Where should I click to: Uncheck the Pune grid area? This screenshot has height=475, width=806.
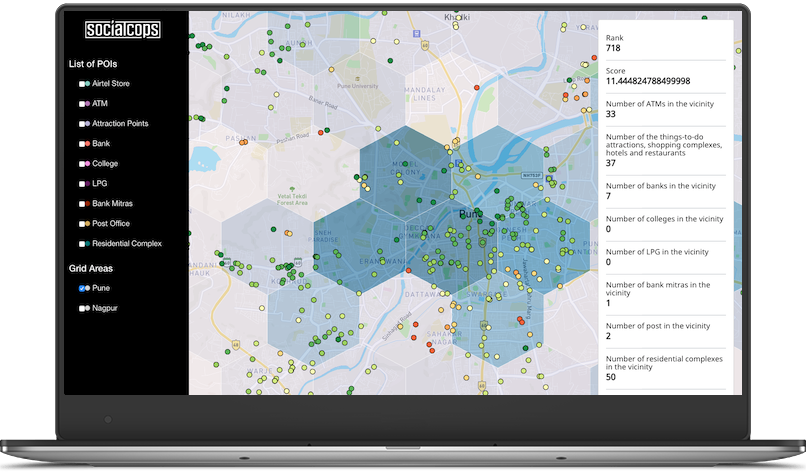point(81,288)
